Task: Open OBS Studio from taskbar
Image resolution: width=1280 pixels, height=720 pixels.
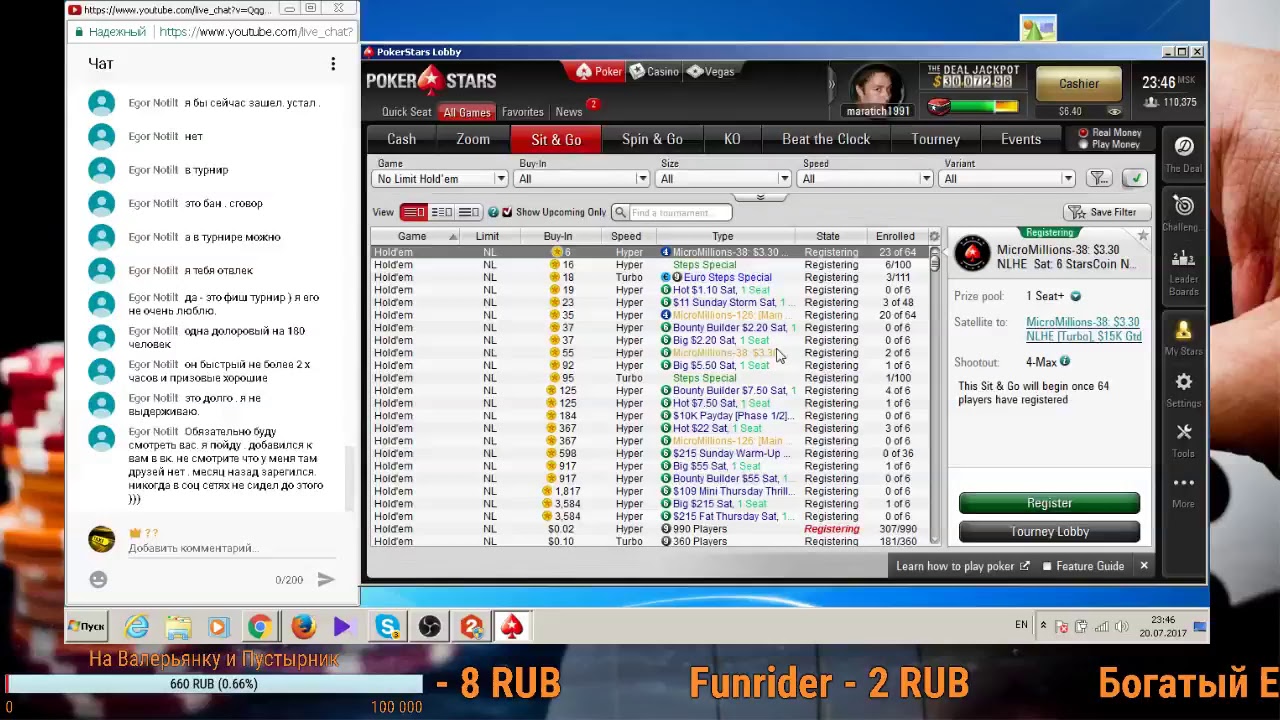Action: tap(429, 627)
